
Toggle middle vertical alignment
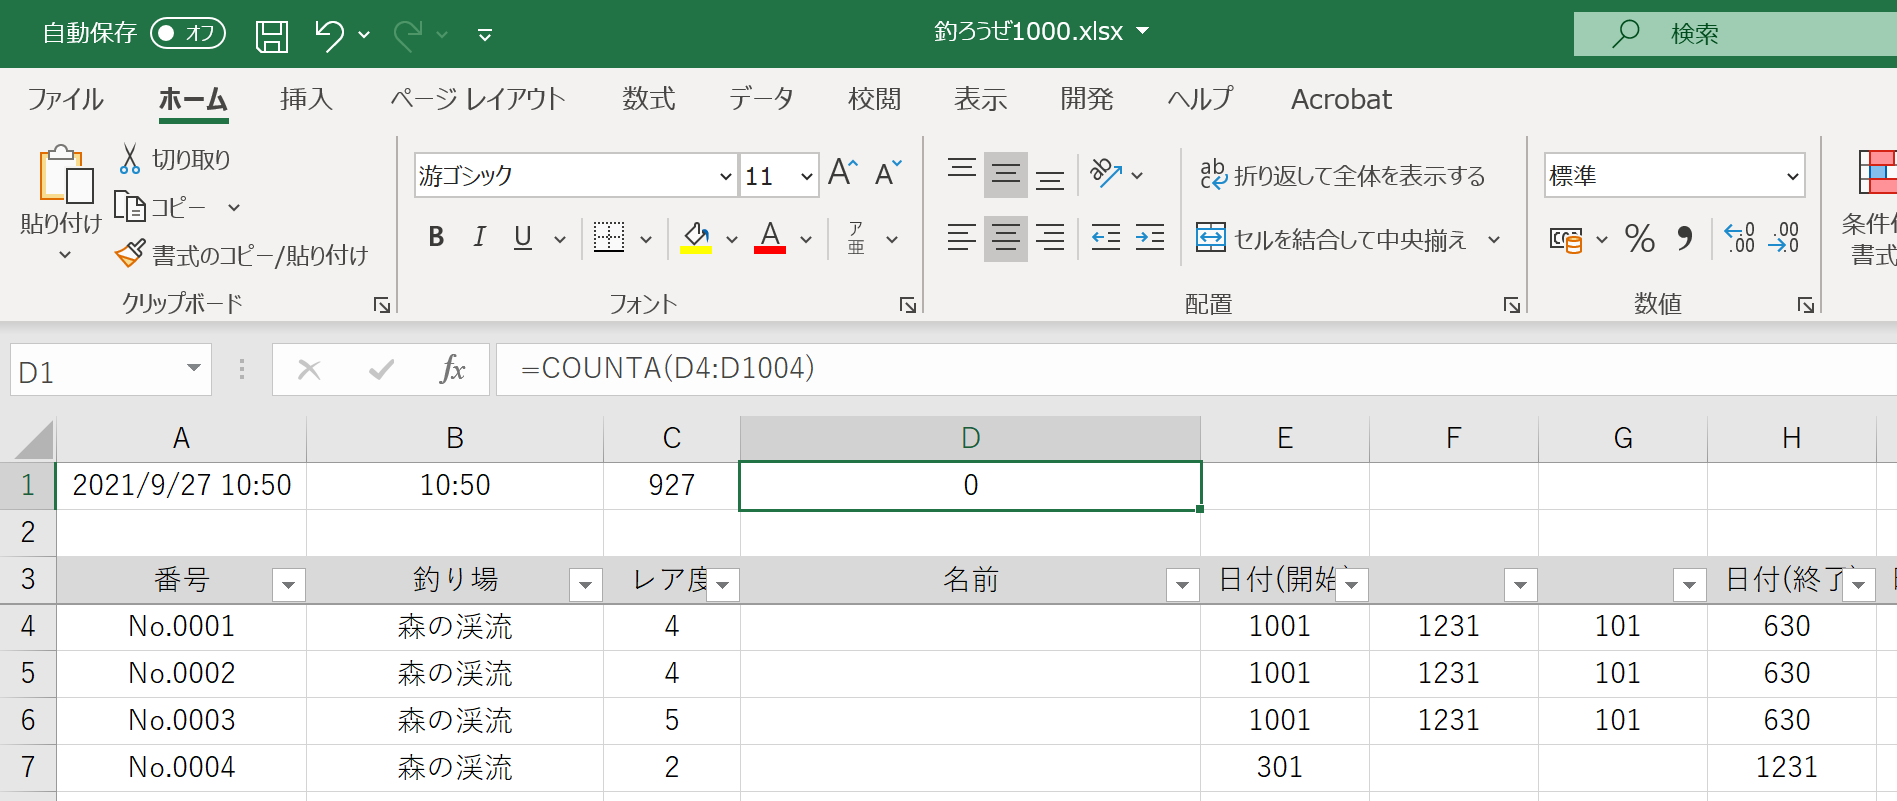[1006, 175]
